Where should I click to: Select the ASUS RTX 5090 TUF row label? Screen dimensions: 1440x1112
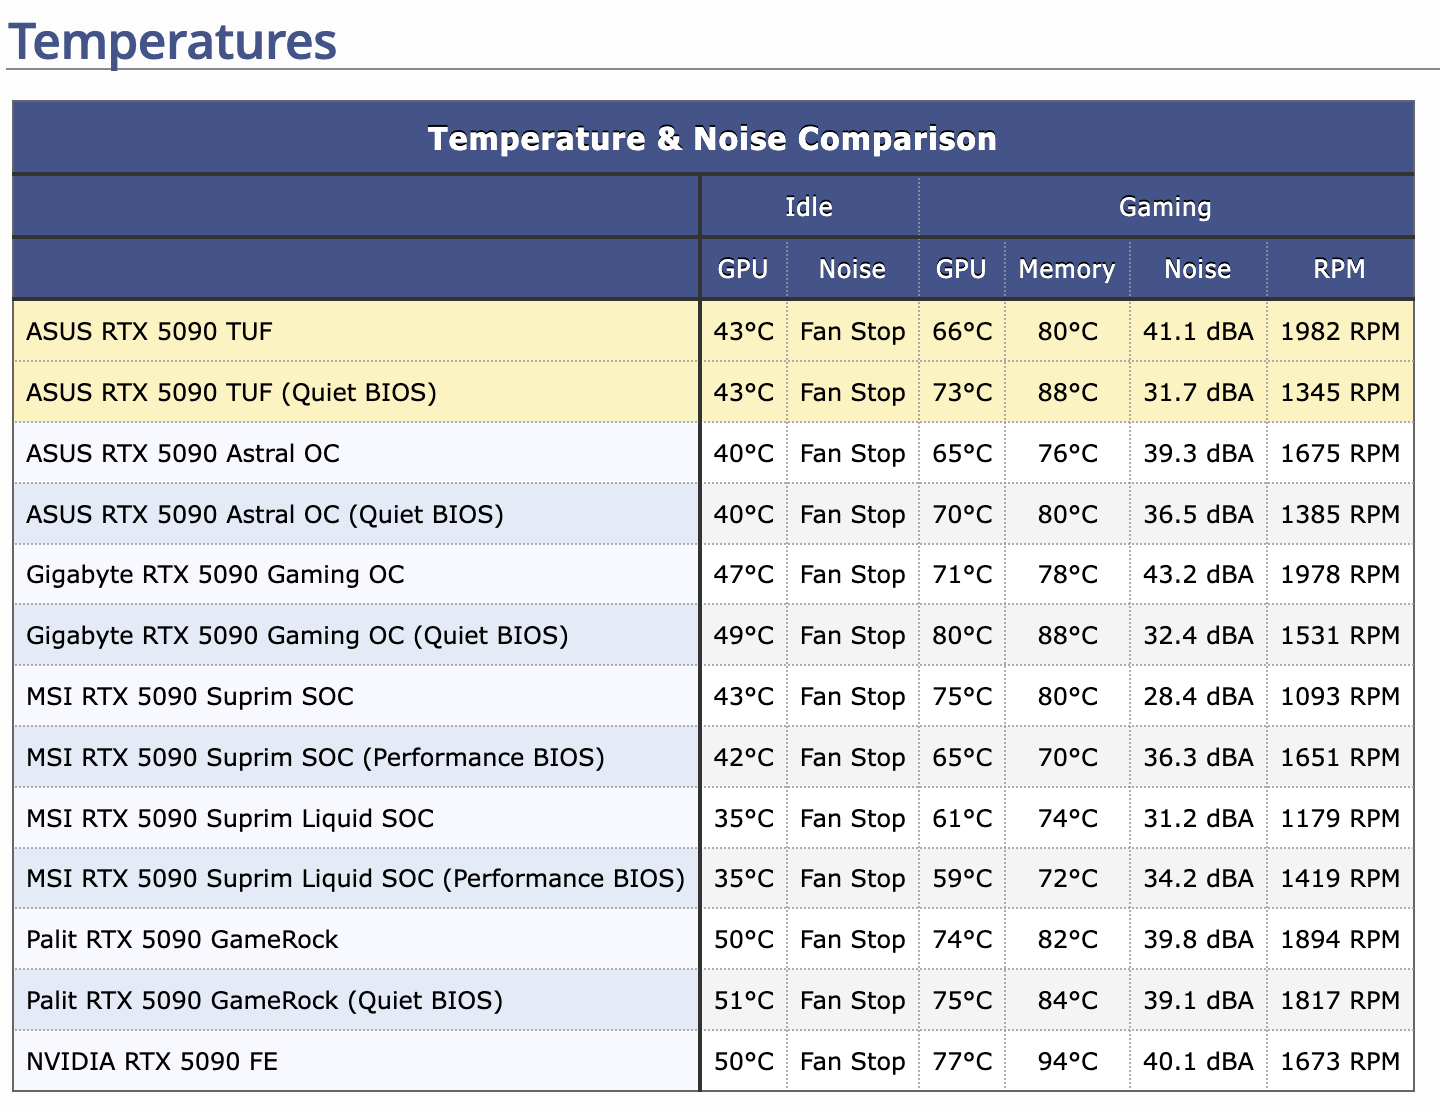[x=149, y=331]
